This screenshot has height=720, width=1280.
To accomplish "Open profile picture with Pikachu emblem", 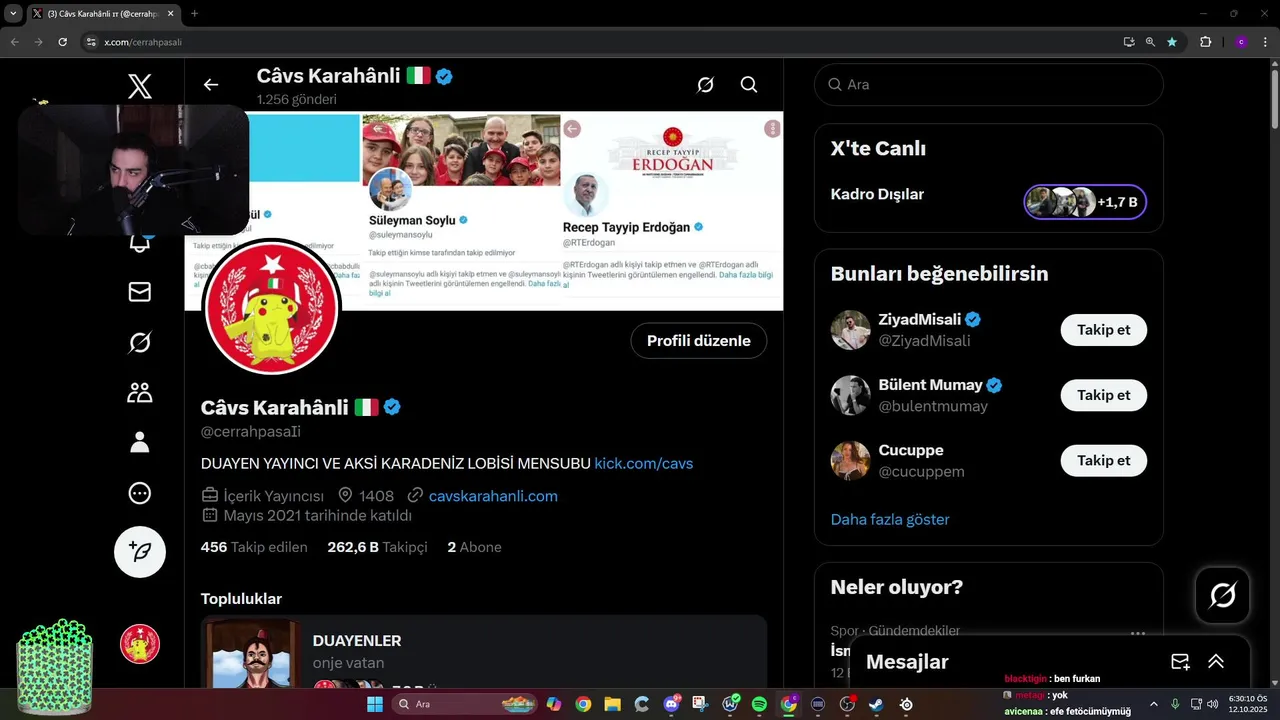I will [x=272, y=307].
